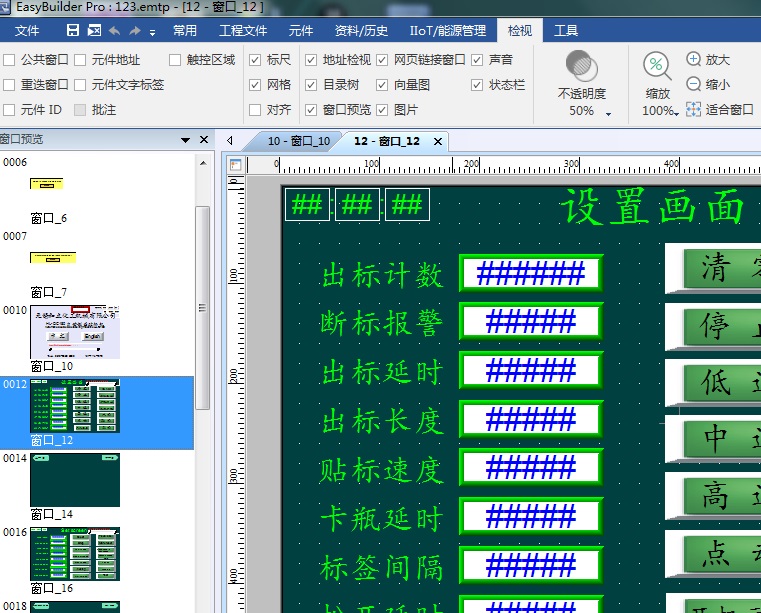Click the save icon in title toolbar
Image resolution: width=761 pixels, height=613 pixels.
[73, 31]
